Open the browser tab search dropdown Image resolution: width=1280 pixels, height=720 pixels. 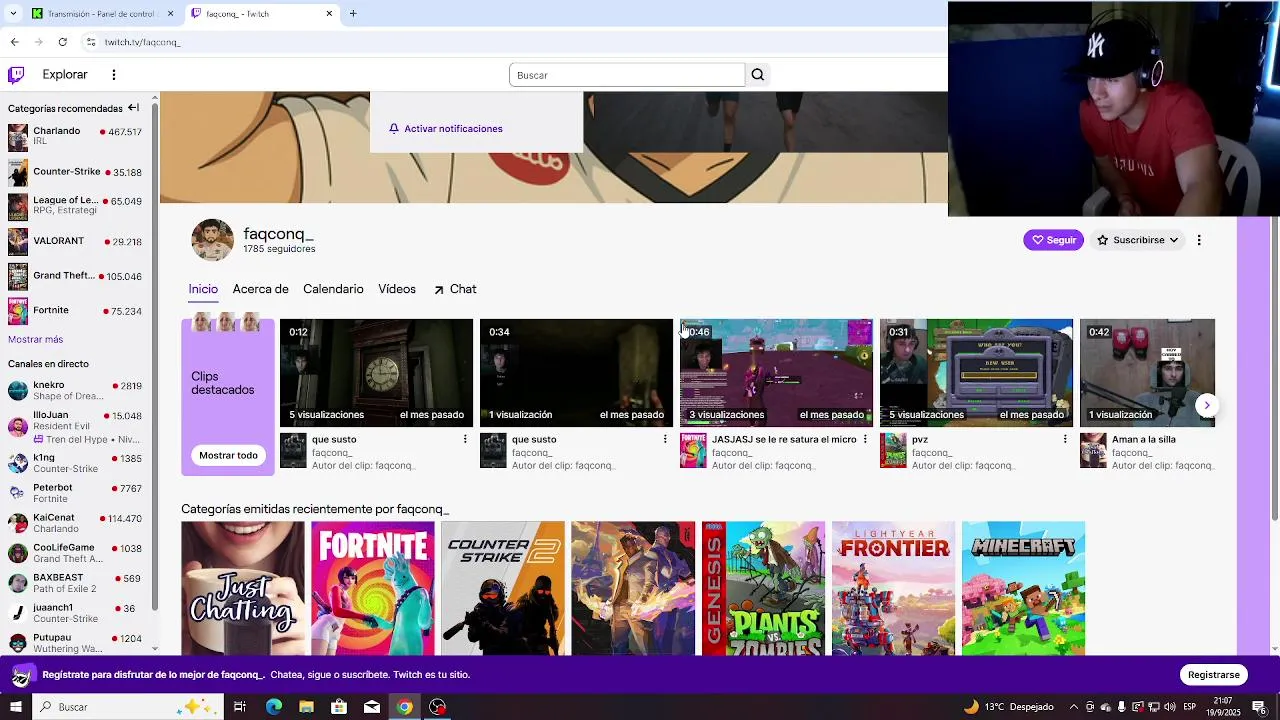tap(13, 14)
